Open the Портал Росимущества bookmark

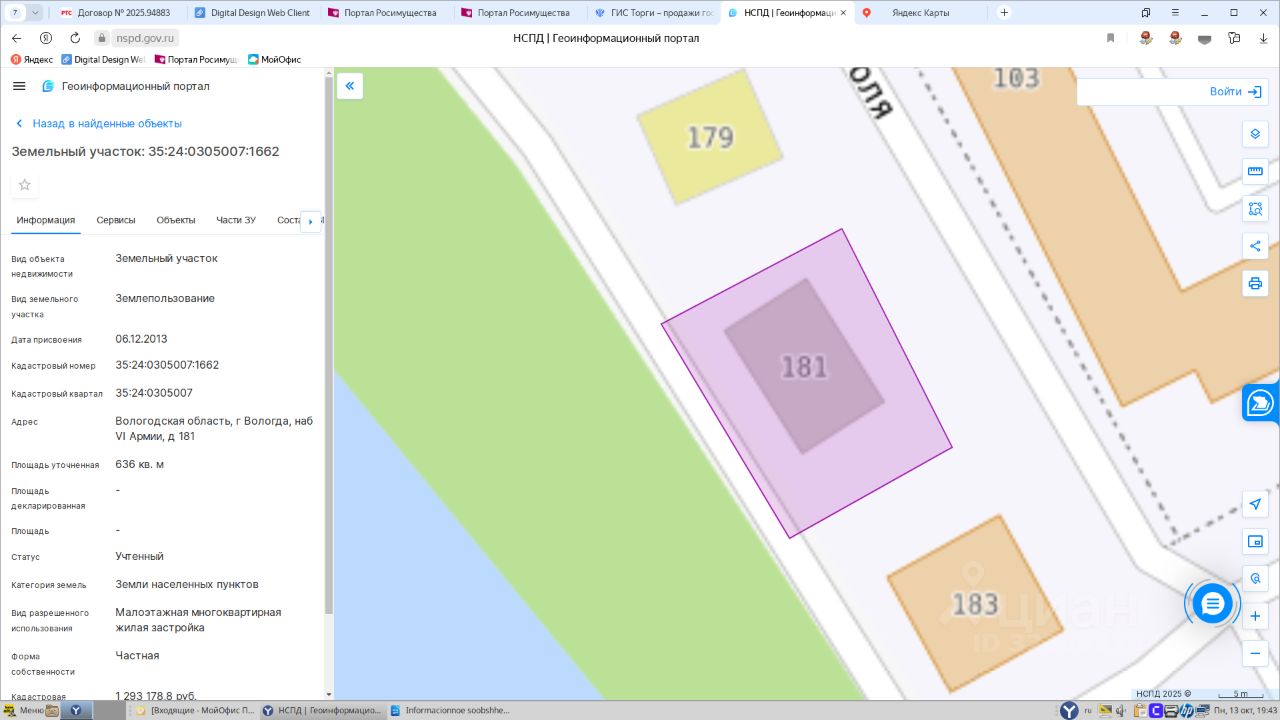tap(197, 60)
